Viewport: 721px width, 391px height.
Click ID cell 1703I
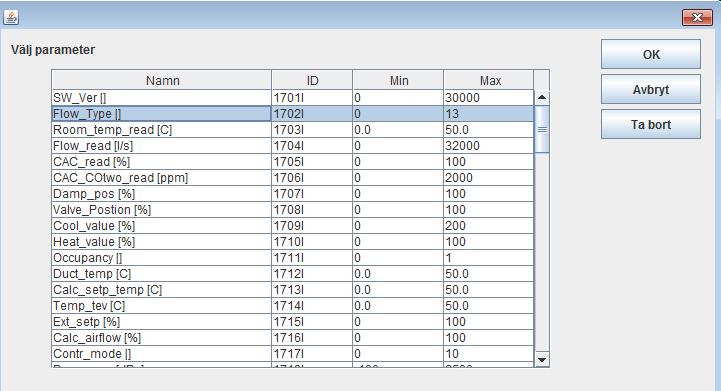click(312, 130)
